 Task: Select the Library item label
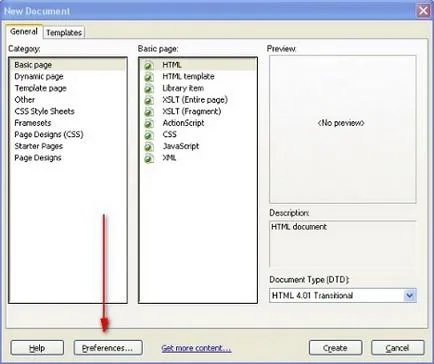183,88
